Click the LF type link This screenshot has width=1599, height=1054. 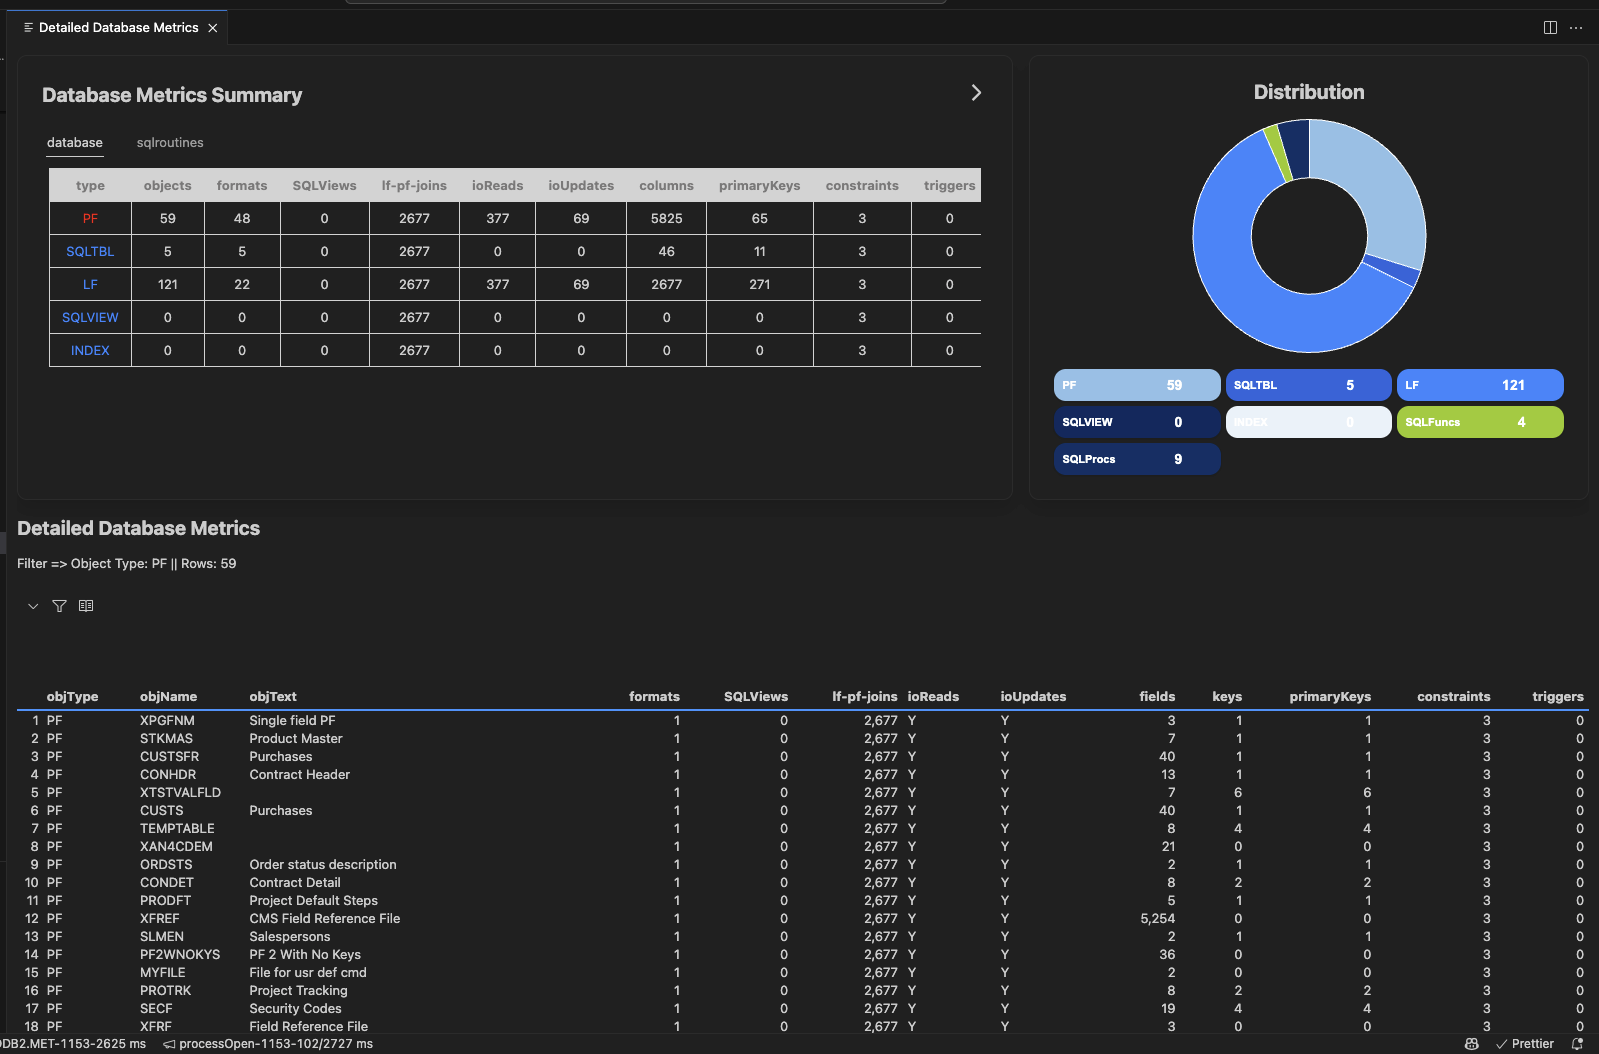[90, 285]
